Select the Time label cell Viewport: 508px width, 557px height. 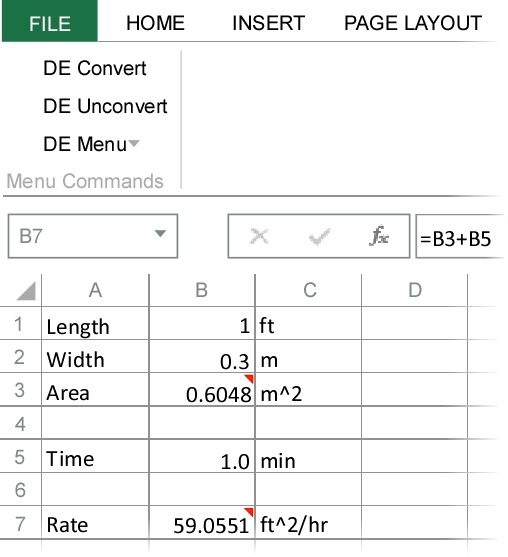(95, 456)
